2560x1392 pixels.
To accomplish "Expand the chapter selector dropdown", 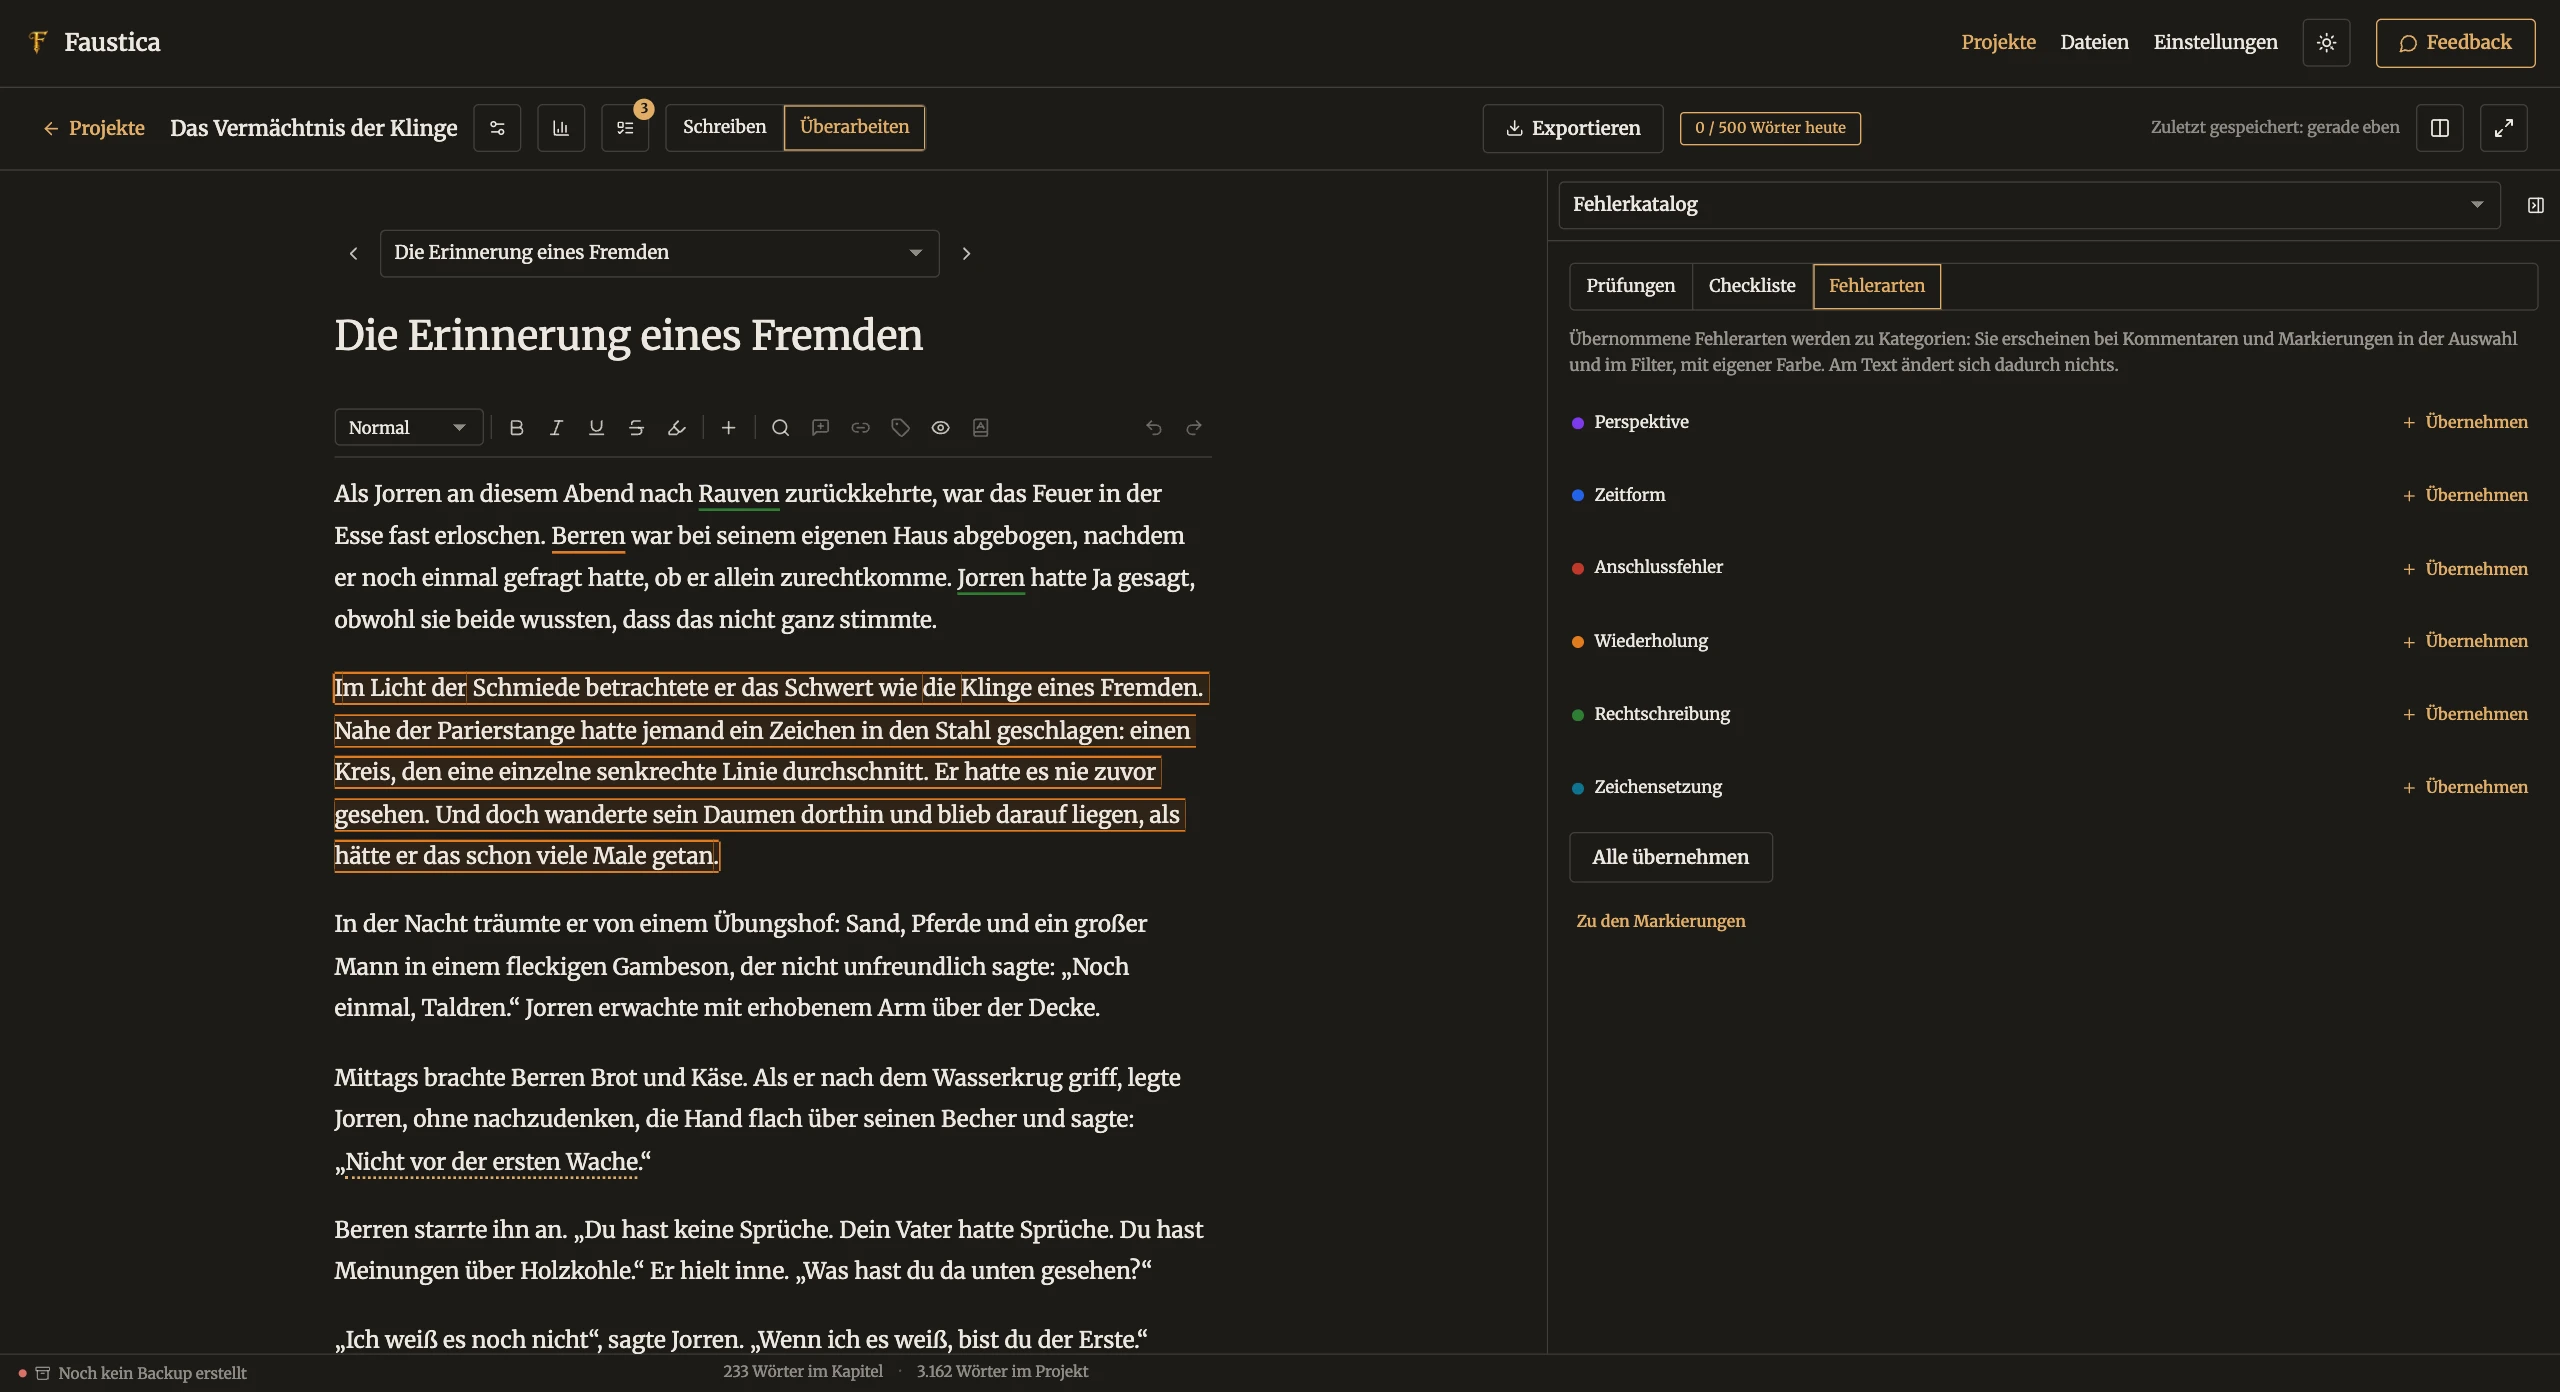I will 660,253.
